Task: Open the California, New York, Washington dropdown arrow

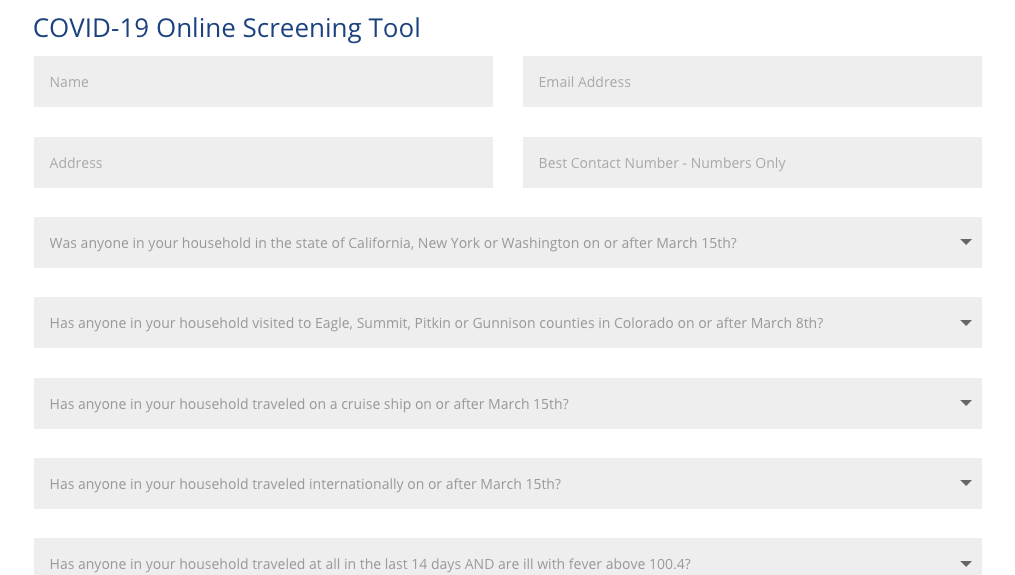Action: click(965, 242)
